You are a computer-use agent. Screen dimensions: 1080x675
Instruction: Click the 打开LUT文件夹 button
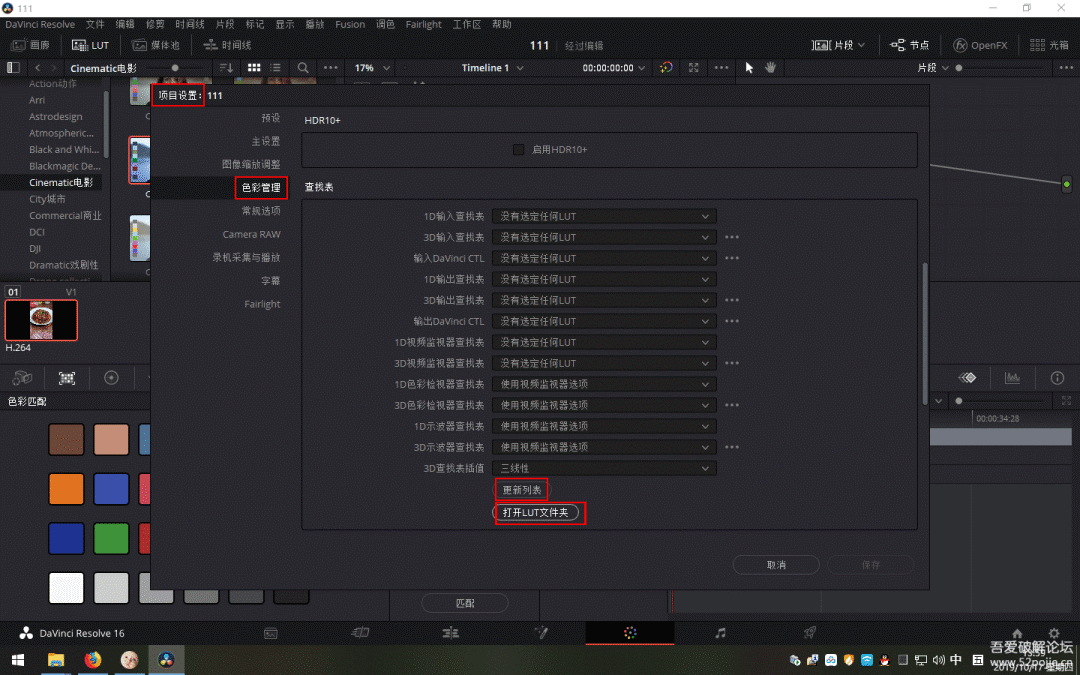click(535, 513)
